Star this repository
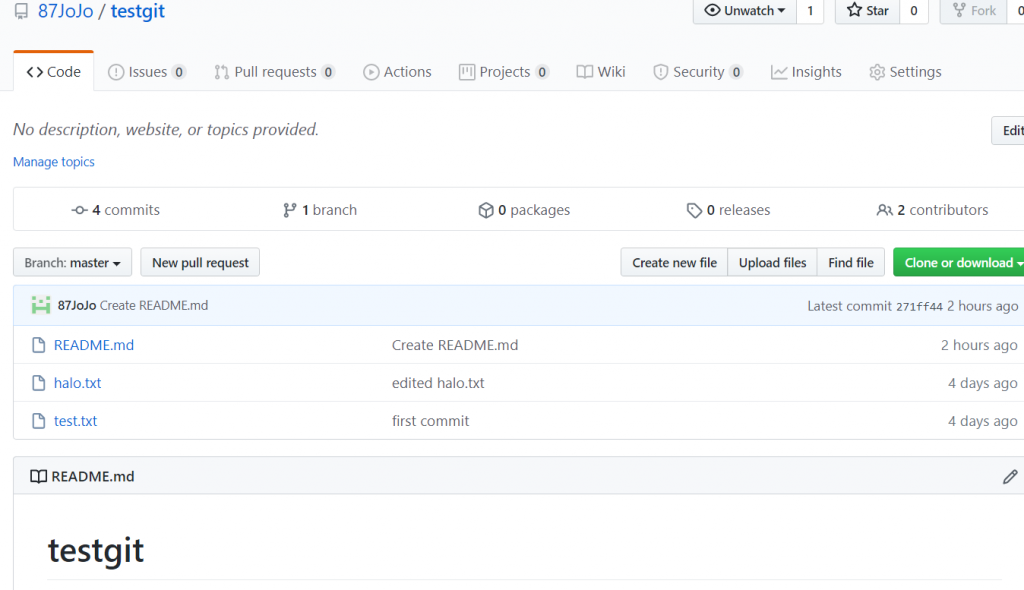Viewport: 1024px width, 590px height. tap(867, 10)
